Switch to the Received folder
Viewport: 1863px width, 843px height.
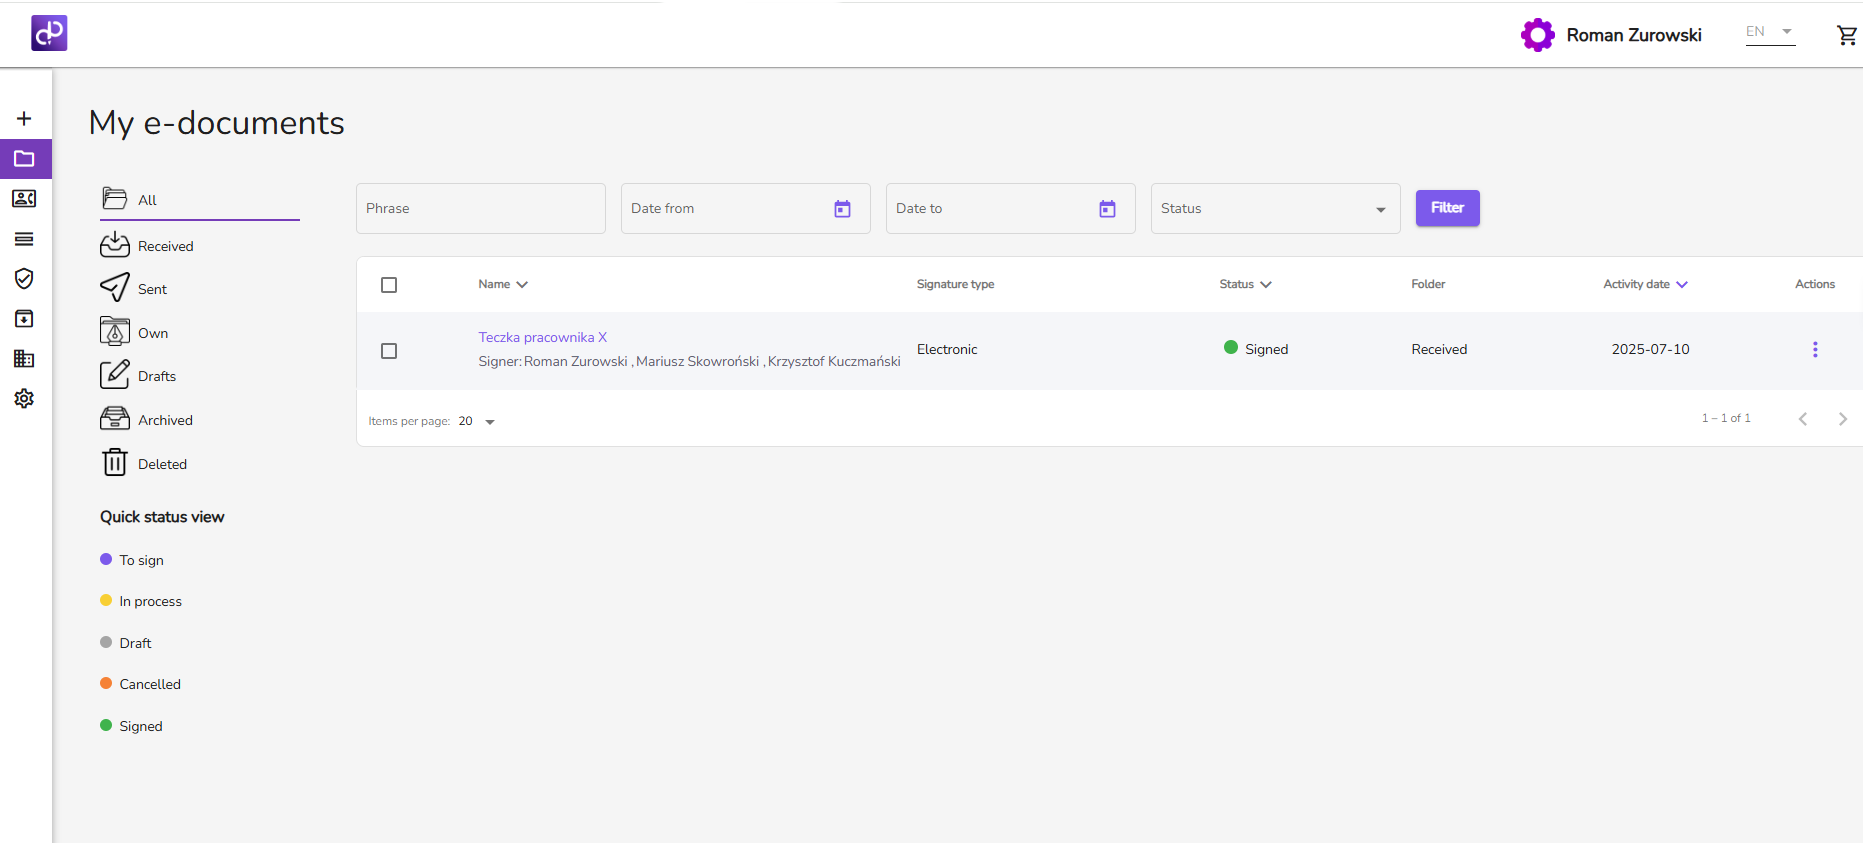point(165,246)
